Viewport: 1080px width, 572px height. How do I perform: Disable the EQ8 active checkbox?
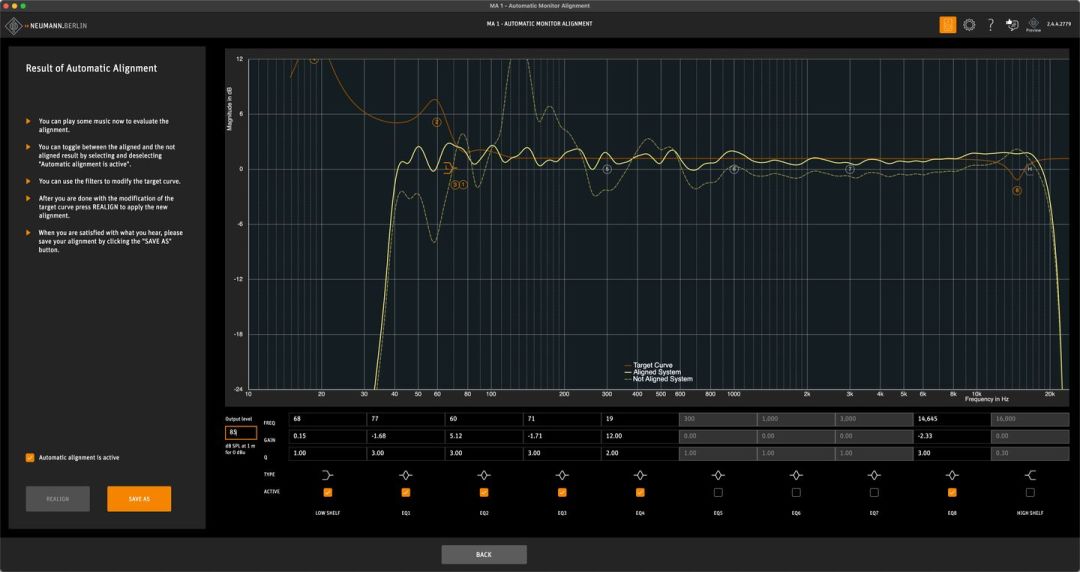[952, 492]
